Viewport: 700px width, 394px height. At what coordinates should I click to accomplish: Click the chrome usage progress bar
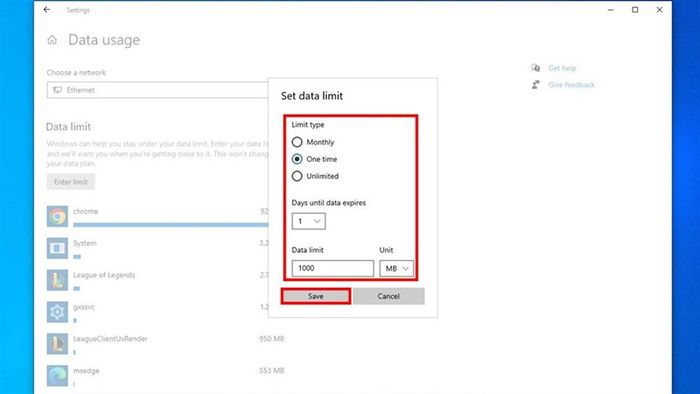(x=171, y=225)
